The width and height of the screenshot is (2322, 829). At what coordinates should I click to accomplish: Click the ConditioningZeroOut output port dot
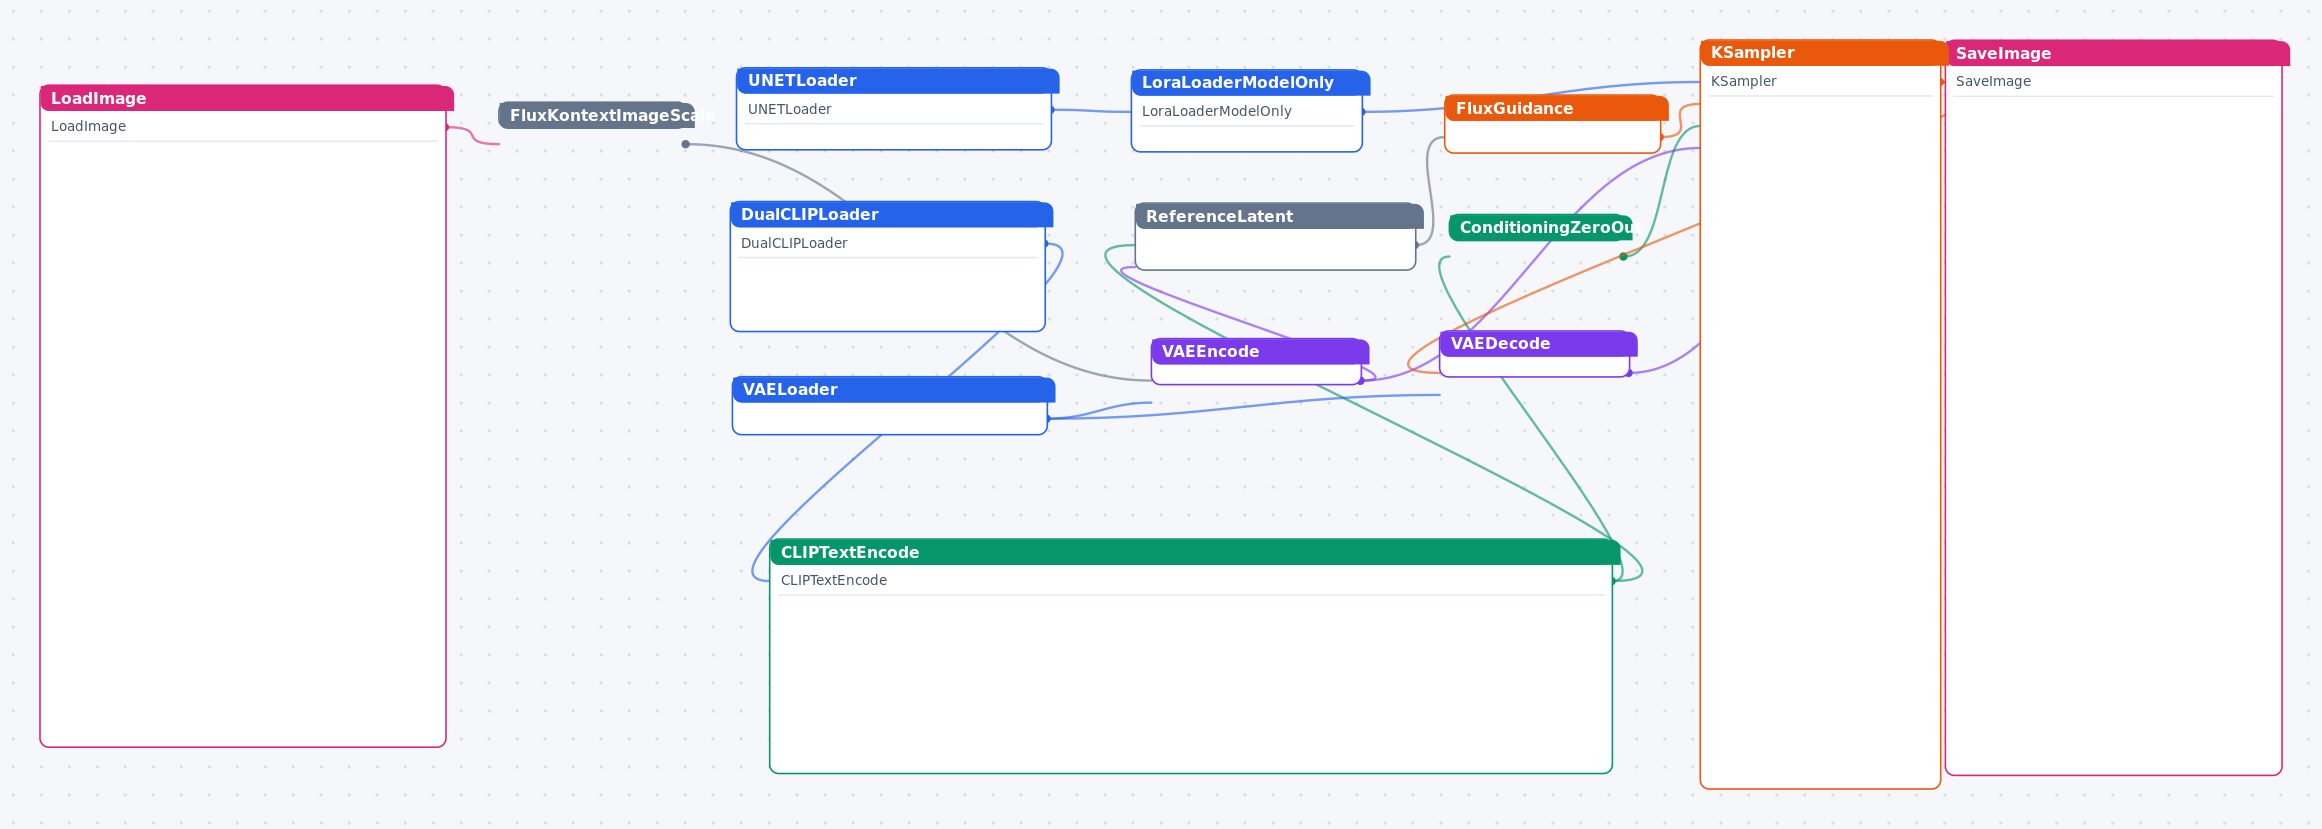pyautogui.click(x=1623, y=257)
